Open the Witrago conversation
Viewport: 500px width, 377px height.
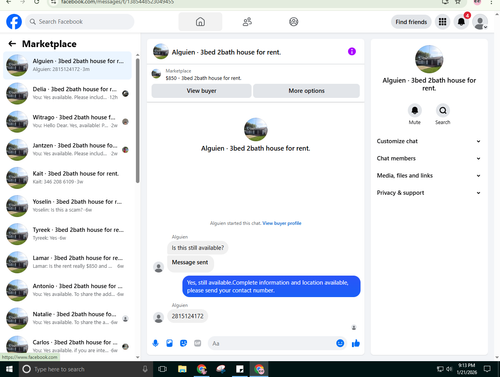[67, 121]
